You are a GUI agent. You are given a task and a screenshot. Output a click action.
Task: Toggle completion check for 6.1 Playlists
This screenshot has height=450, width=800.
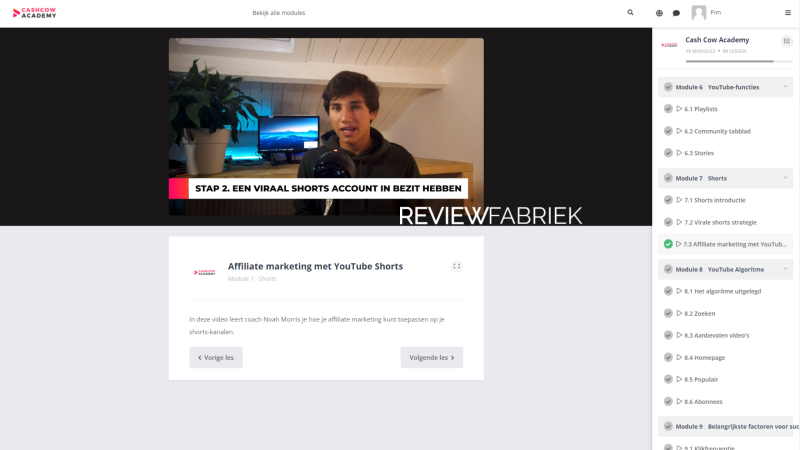pyautogui.click(x=668, y=109)
